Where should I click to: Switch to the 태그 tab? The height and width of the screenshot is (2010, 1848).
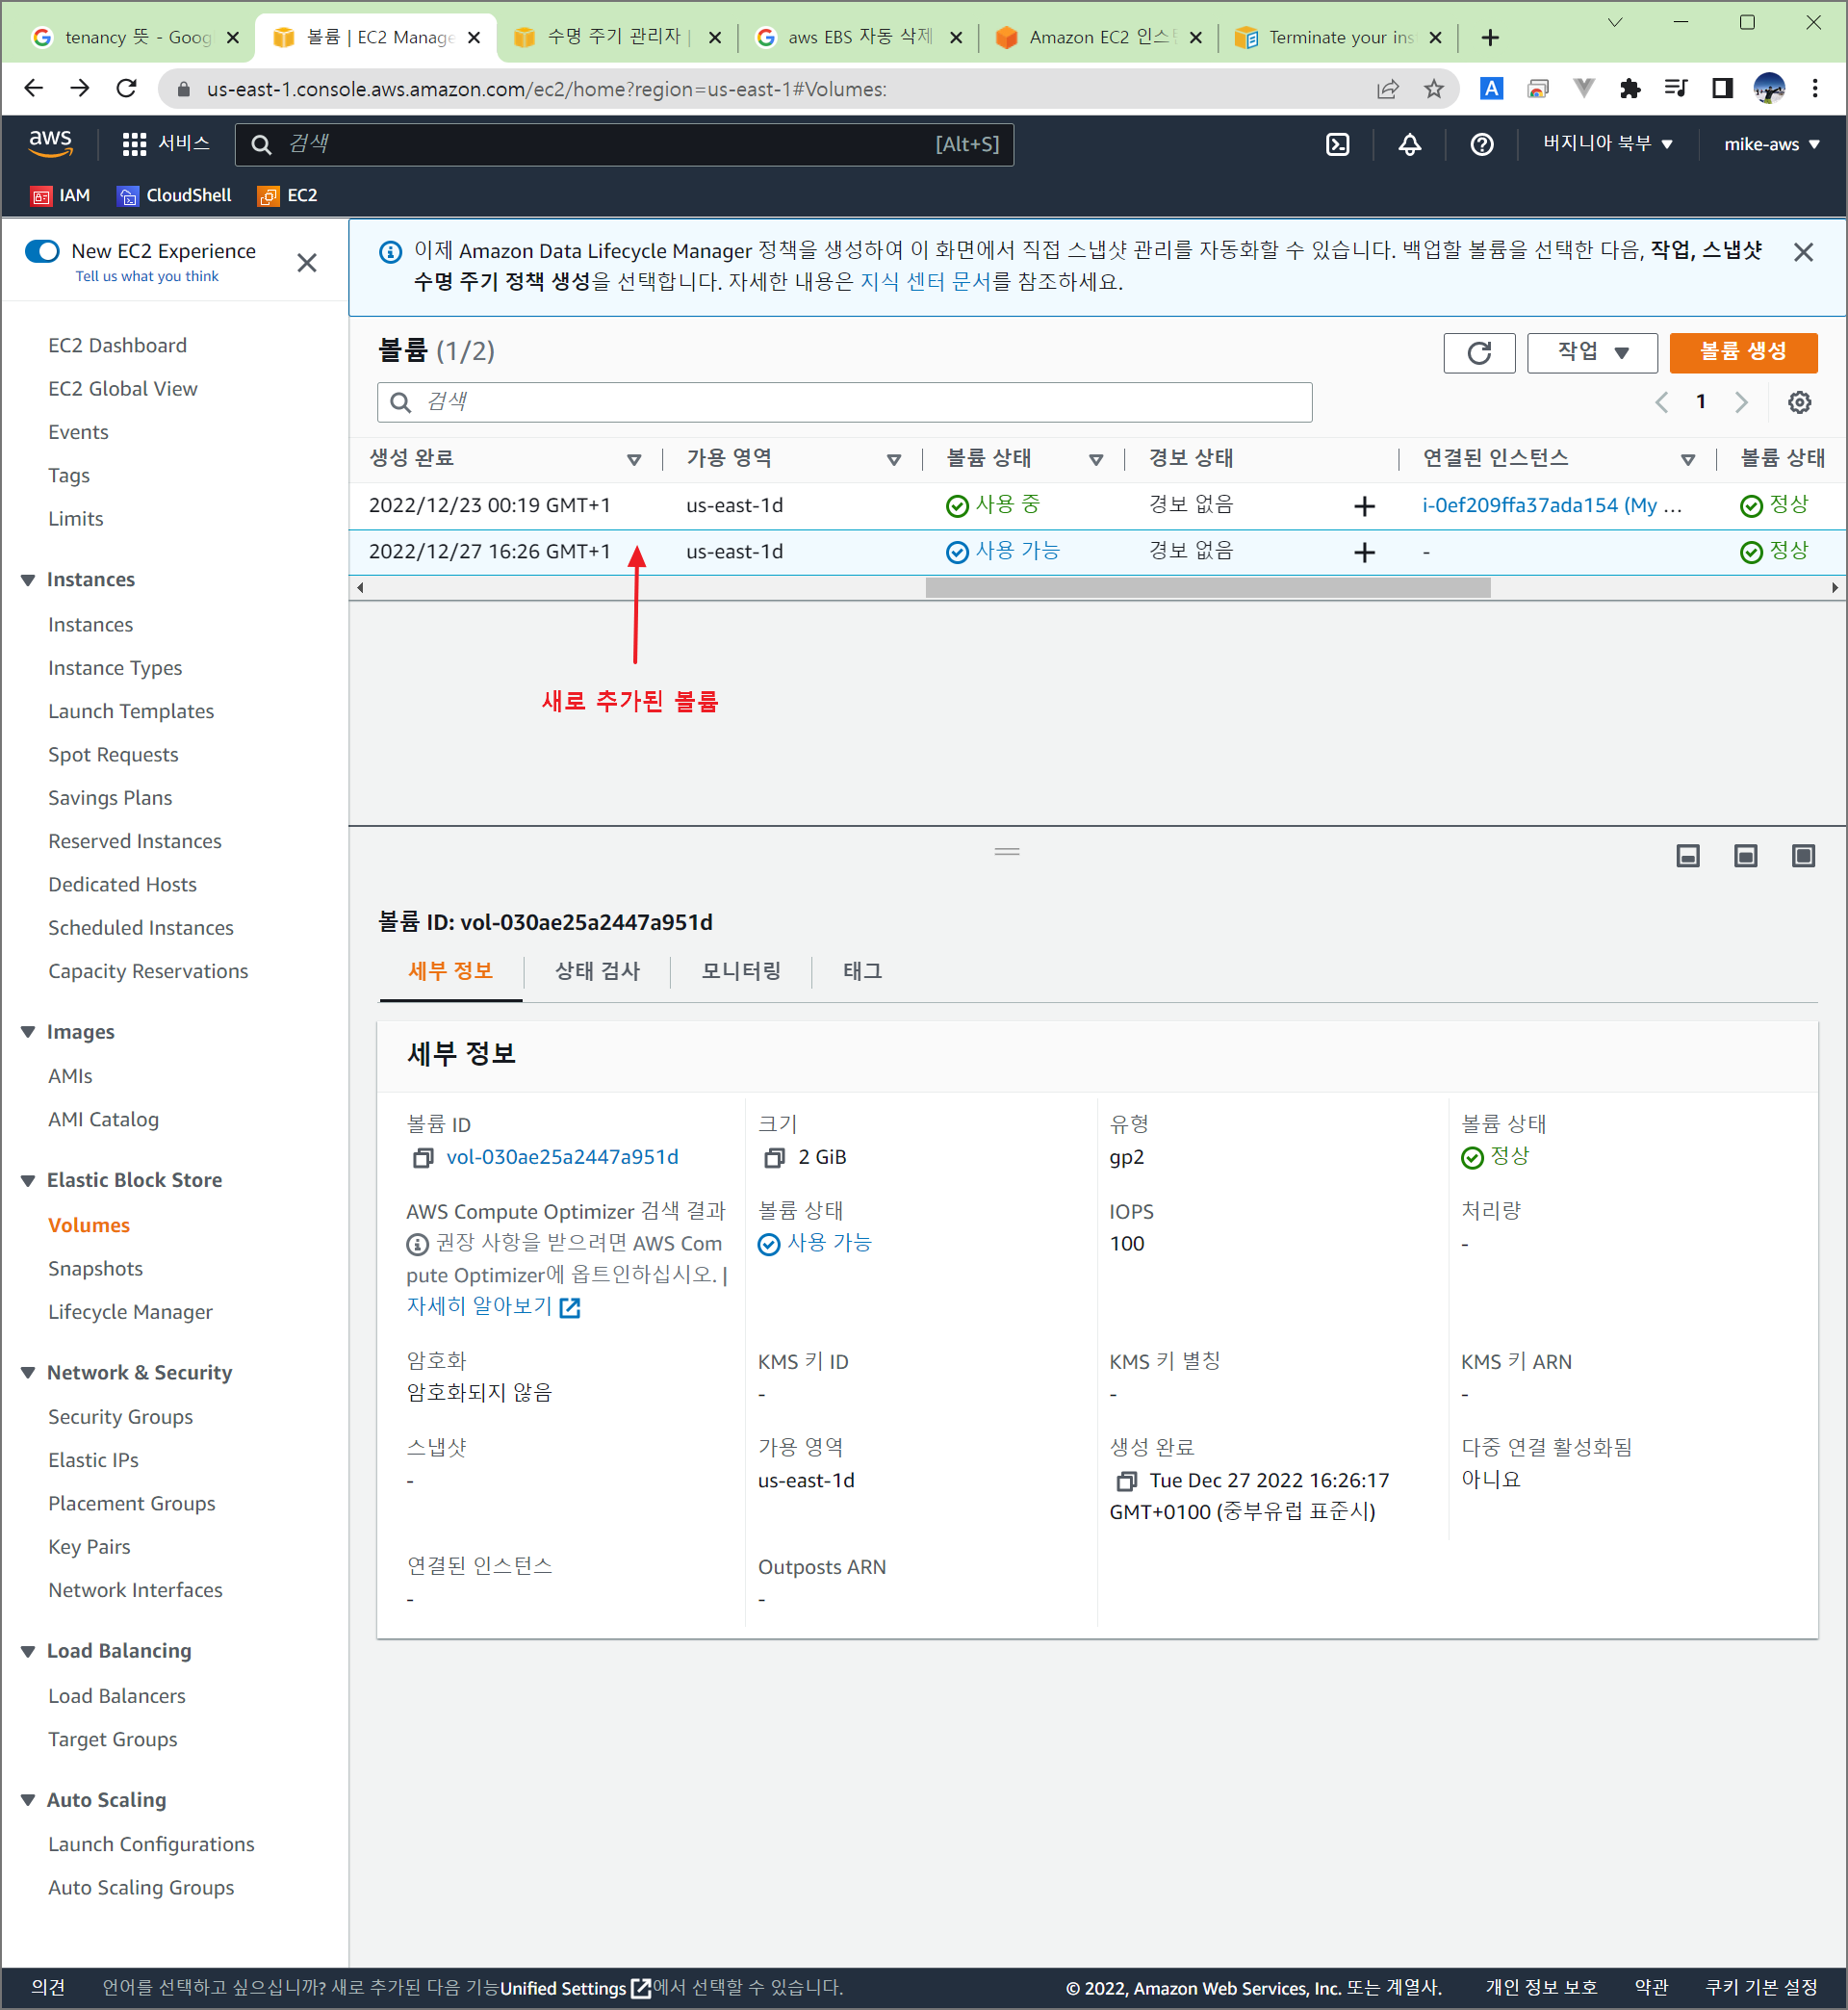[x=862, y=971]
